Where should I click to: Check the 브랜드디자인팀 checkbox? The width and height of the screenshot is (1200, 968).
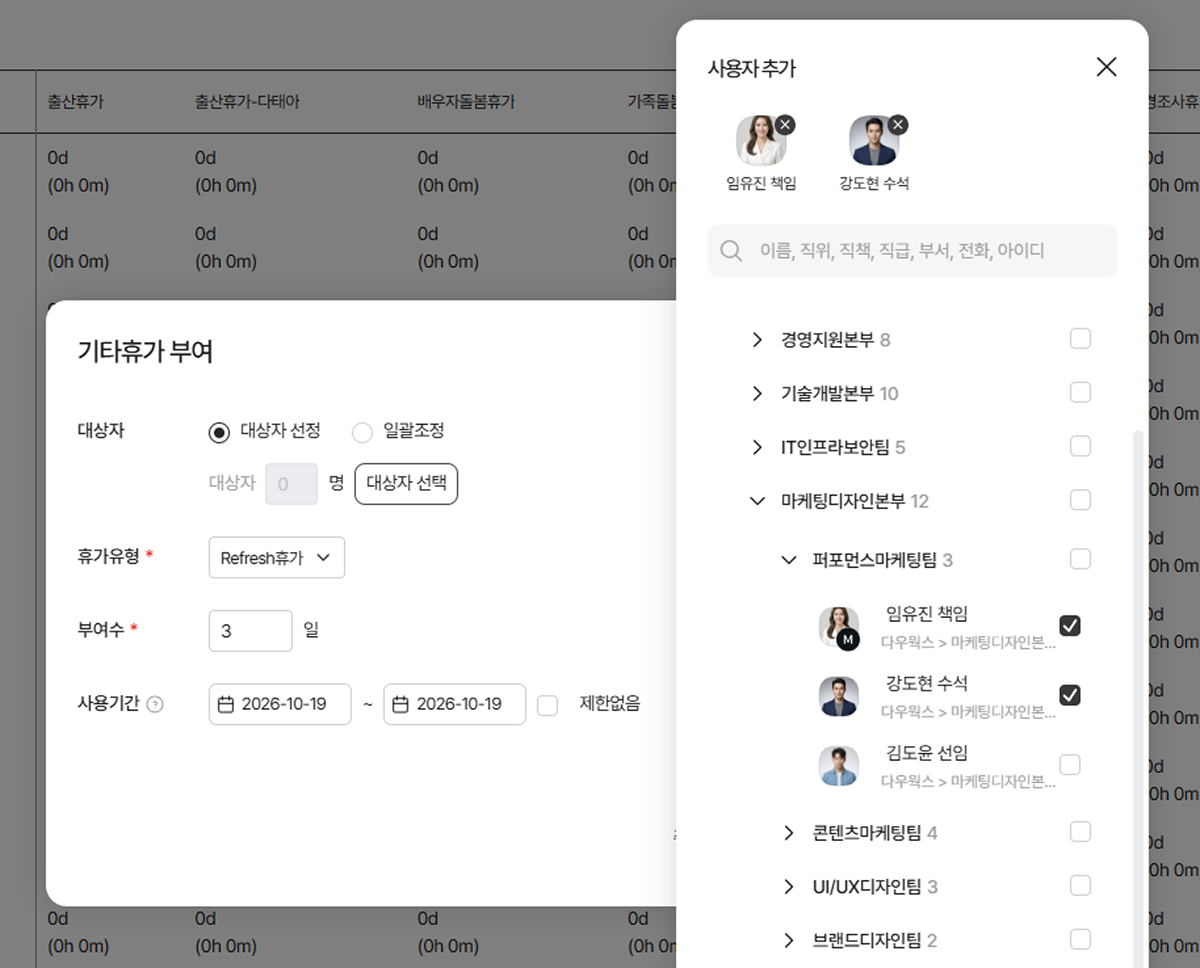(1080, 940)
